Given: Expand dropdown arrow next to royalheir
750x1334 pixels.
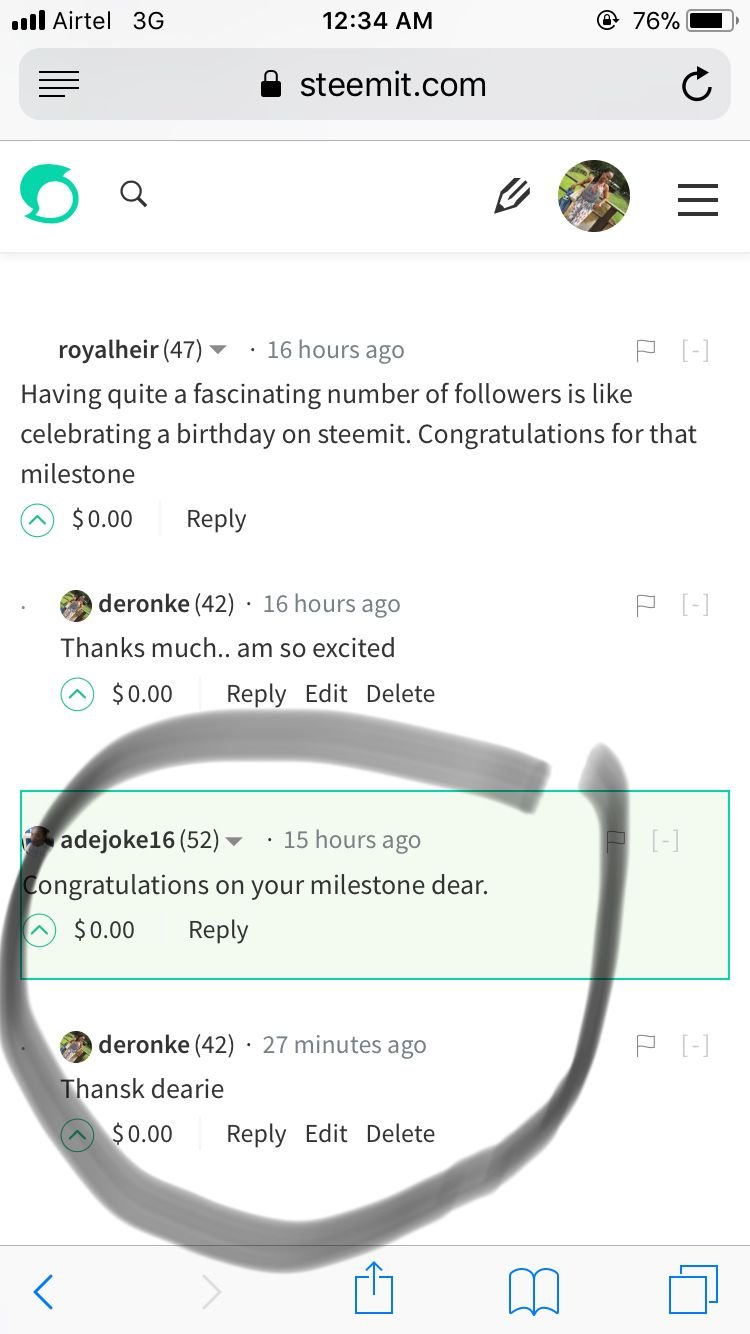Looking at the screenshot, I should 218,350.
